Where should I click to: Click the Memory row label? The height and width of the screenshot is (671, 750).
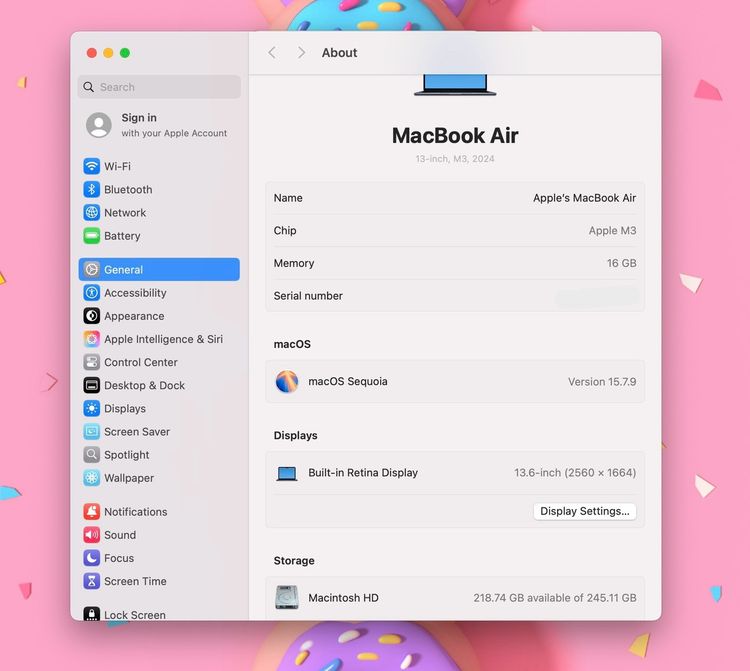[294, 263]
